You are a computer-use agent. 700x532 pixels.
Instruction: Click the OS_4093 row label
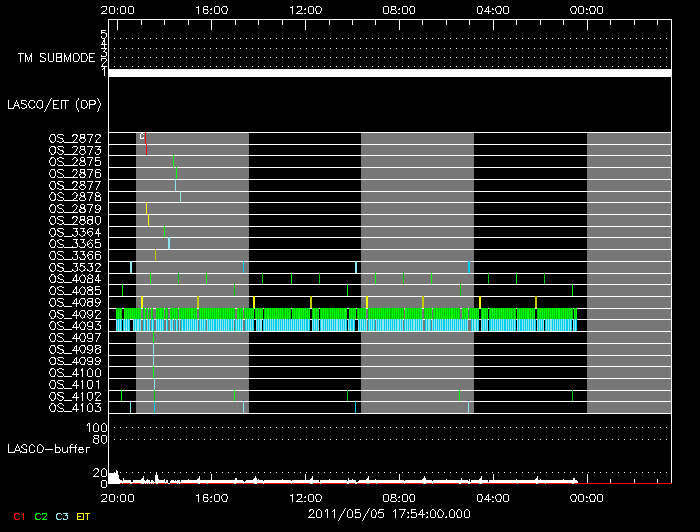[x=75, y=326]
